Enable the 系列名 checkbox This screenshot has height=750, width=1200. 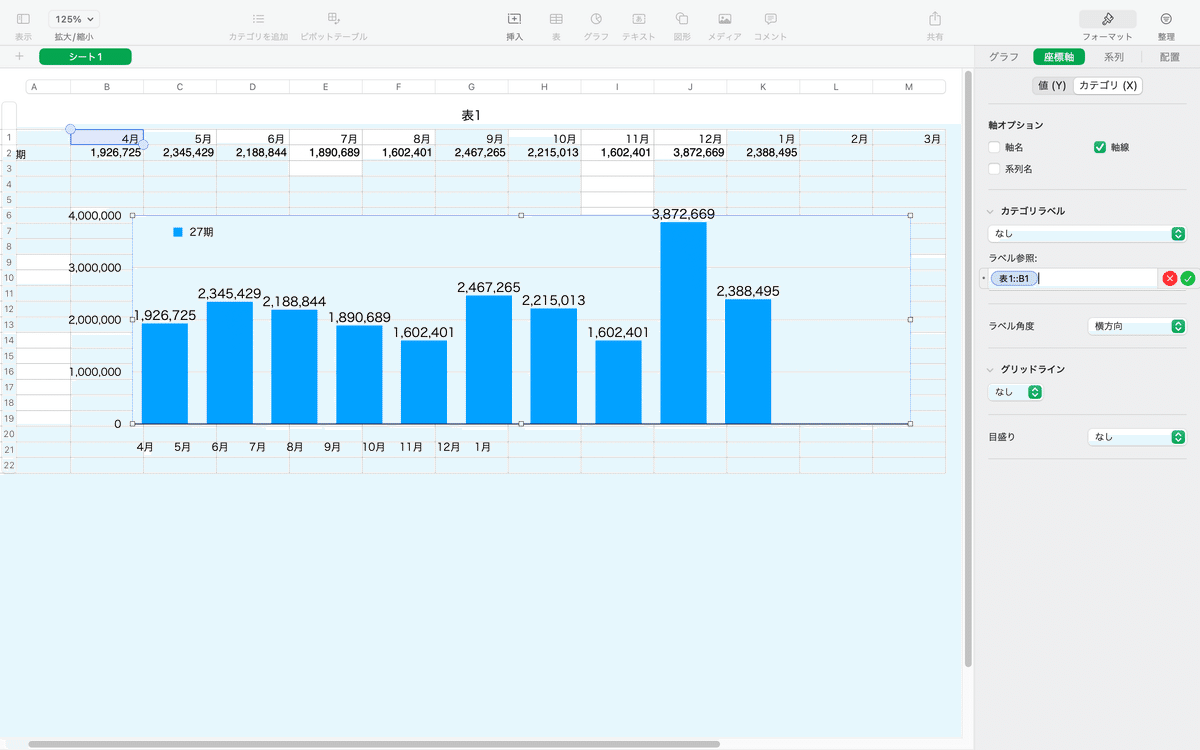point(994,169)
